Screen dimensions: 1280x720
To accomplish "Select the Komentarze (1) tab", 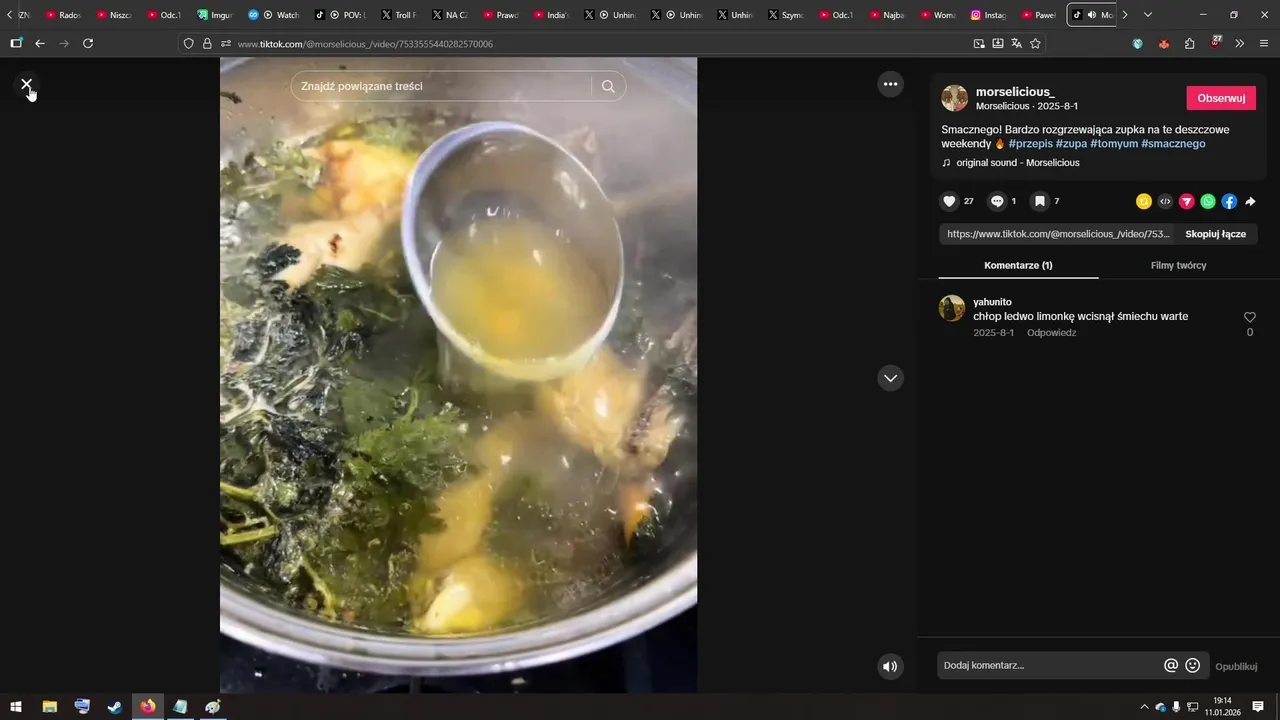I will (1018, 265).
